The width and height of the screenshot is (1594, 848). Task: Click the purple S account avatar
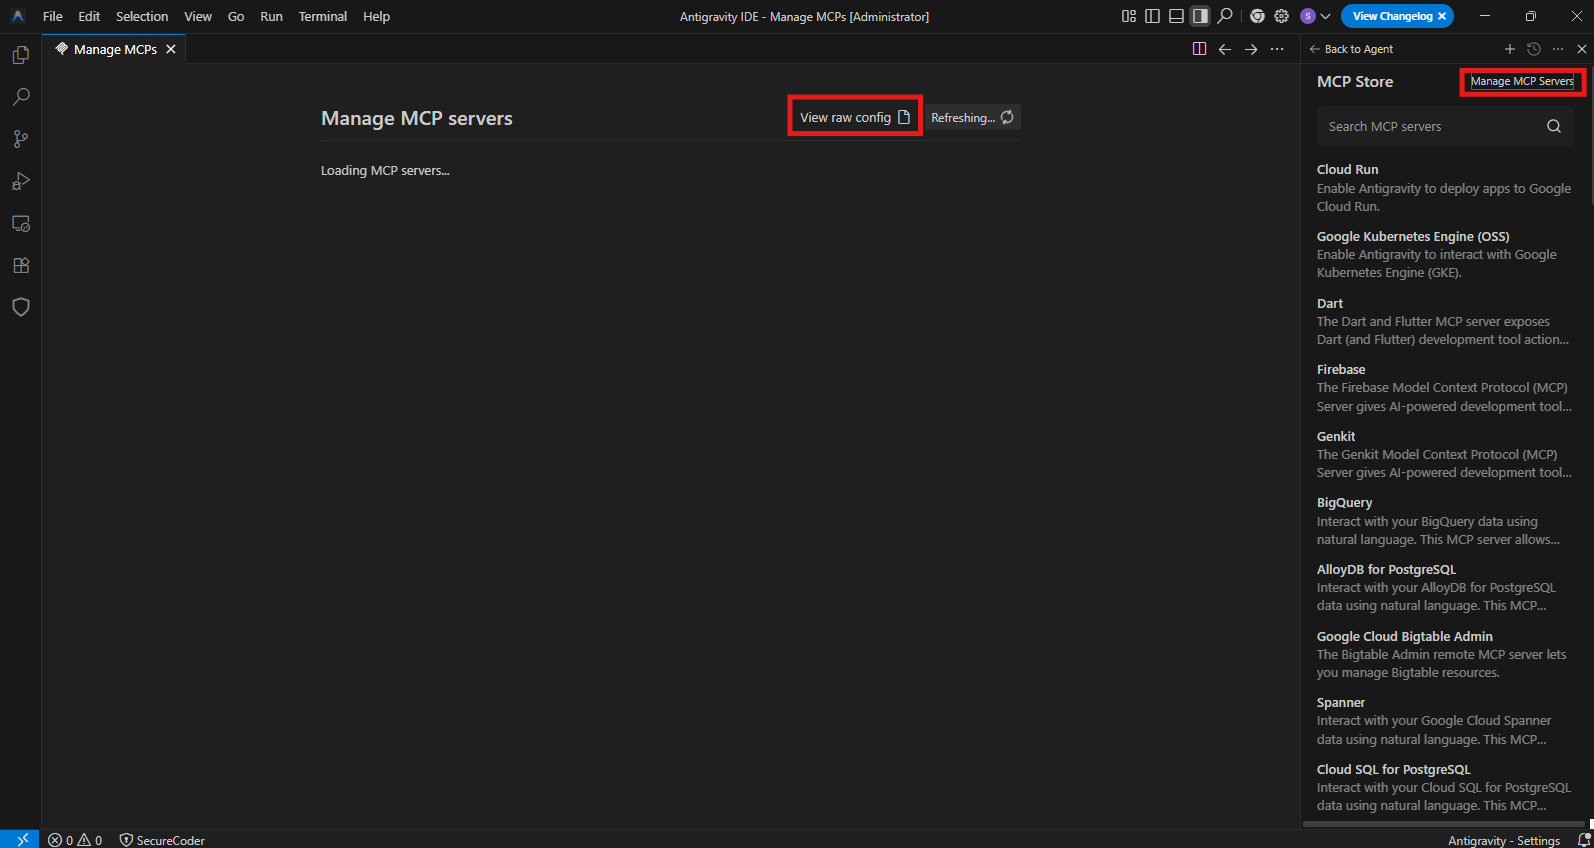(1308, 16)
